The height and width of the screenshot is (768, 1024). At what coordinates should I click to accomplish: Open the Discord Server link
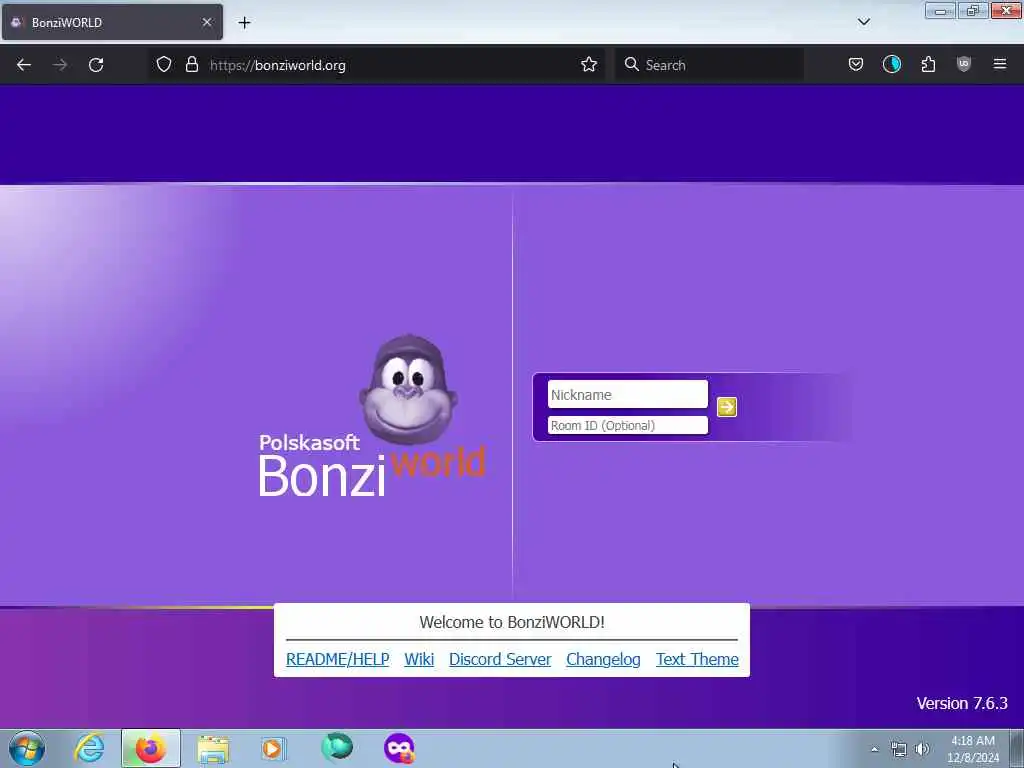pos(500,659)
